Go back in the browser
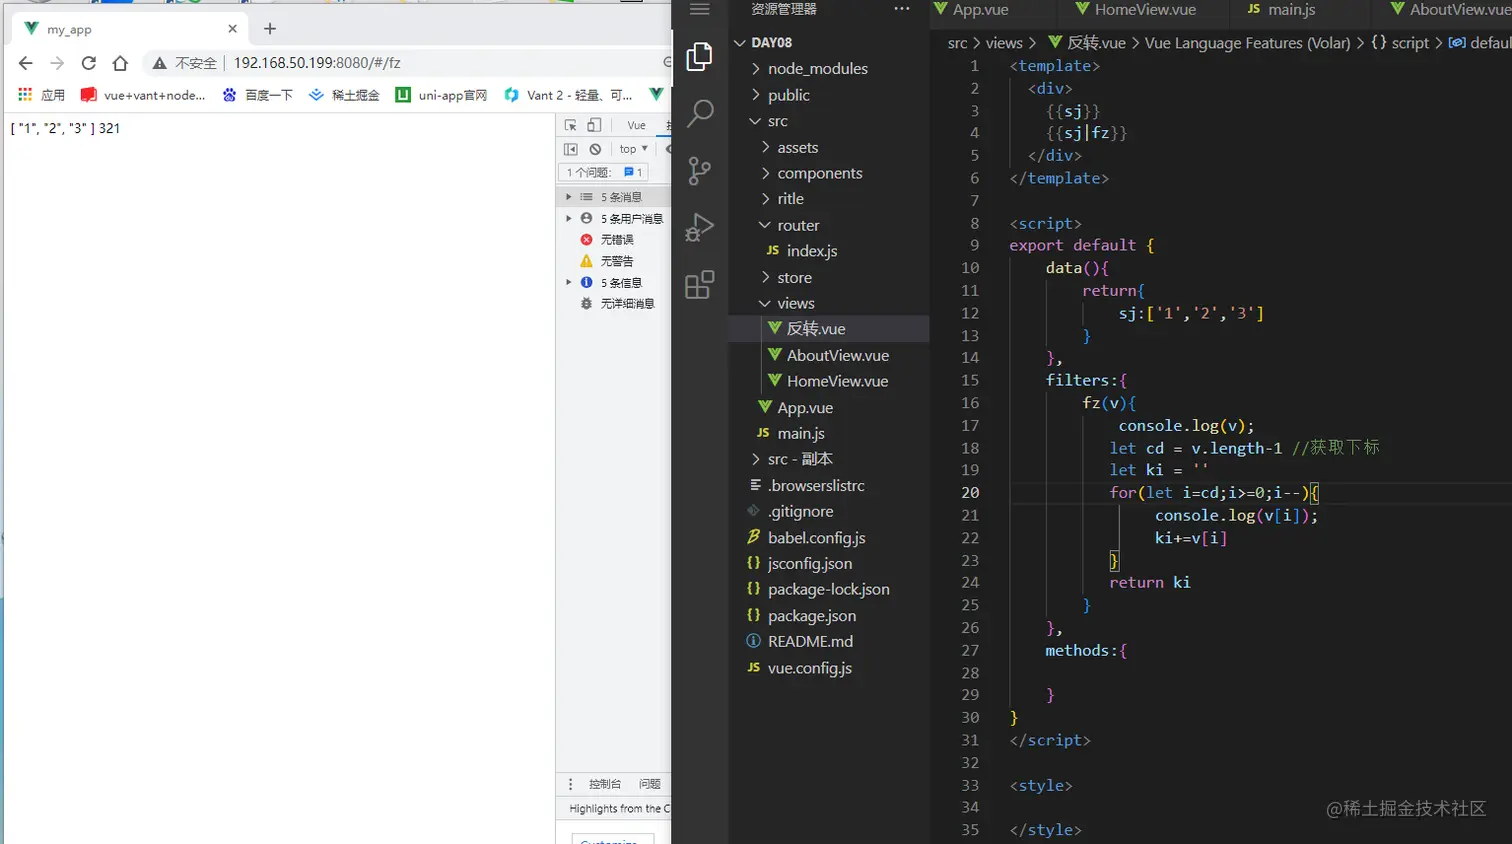Image resolution: width=1512 pixels, height=844 pixels. coord(26,63)
